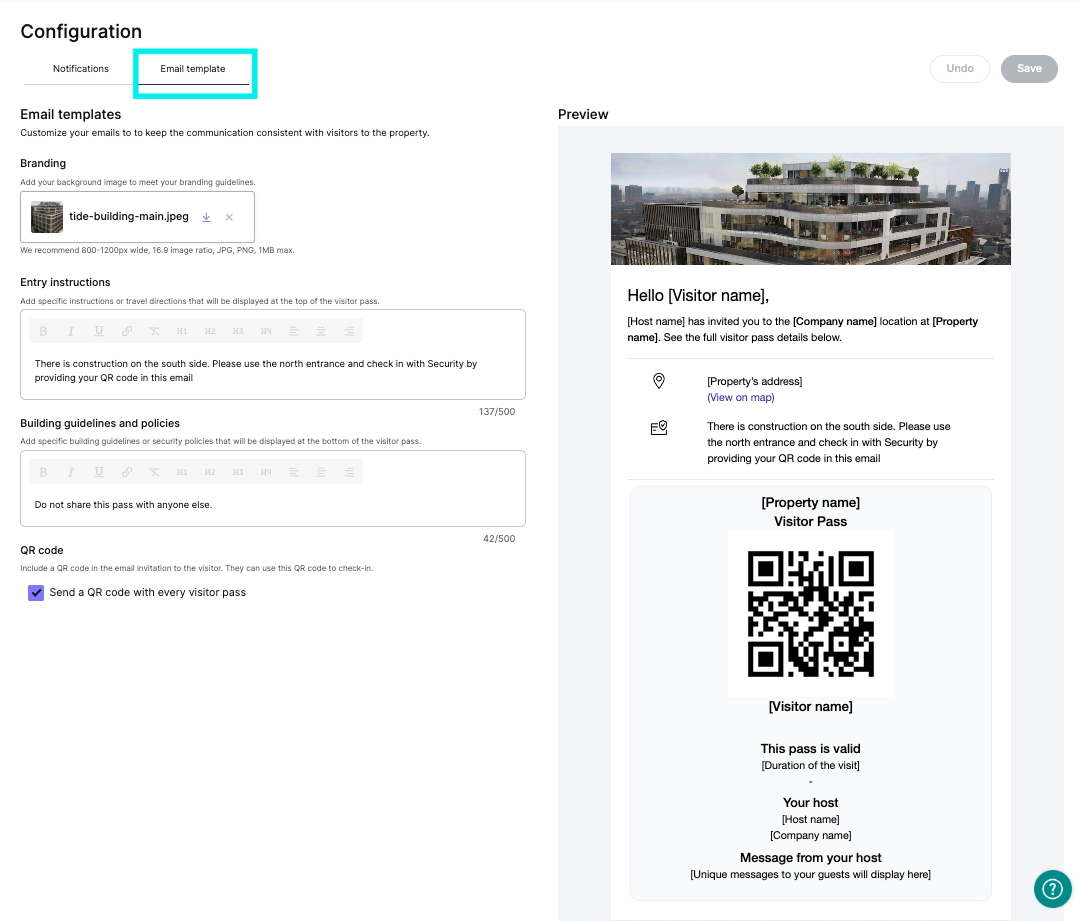Remove the tide-building-main.jpeg branding image
This screenshot has height=921, width=1081.
(229, 217)
